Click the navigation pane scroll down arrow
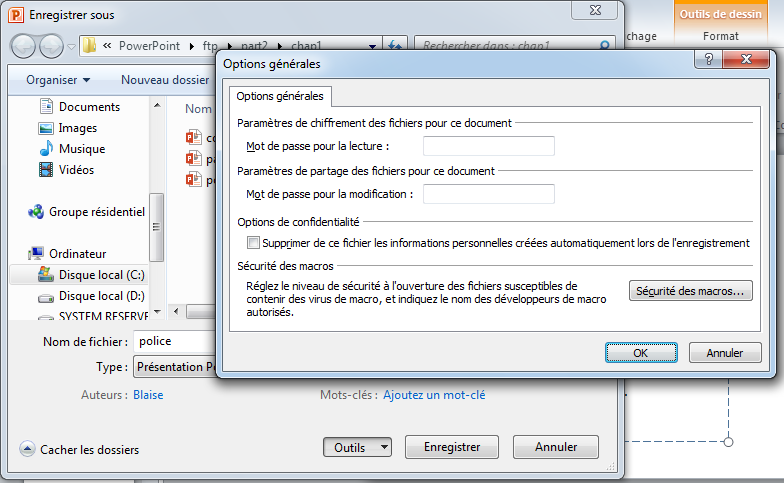The height and width of the screenshot is (483, 784). click(x=157, y=312)
